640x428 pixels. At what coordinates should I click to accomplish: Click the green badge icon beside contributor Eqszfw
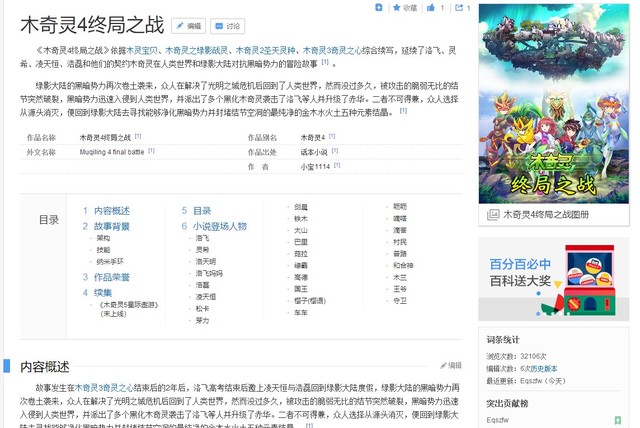619,420
